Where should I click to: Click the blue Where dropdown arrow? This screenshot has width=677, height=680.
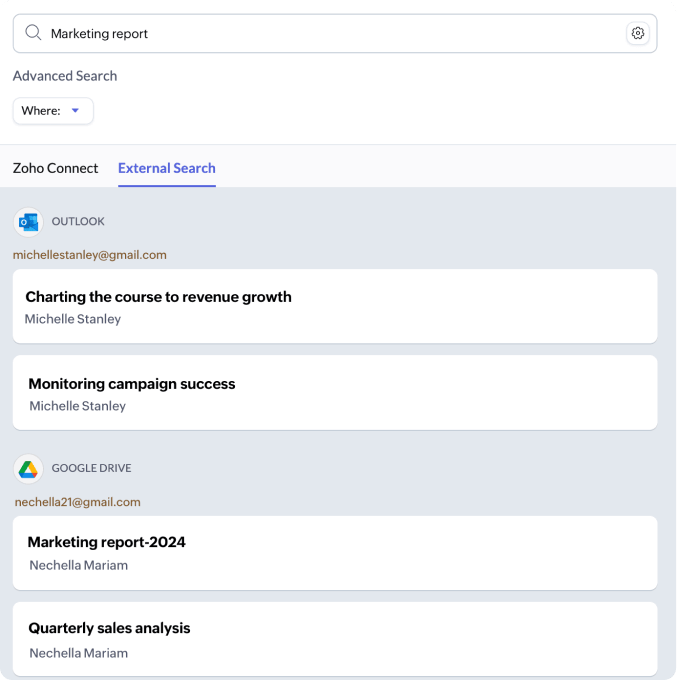pyautogui.click(x=75, y=111)
